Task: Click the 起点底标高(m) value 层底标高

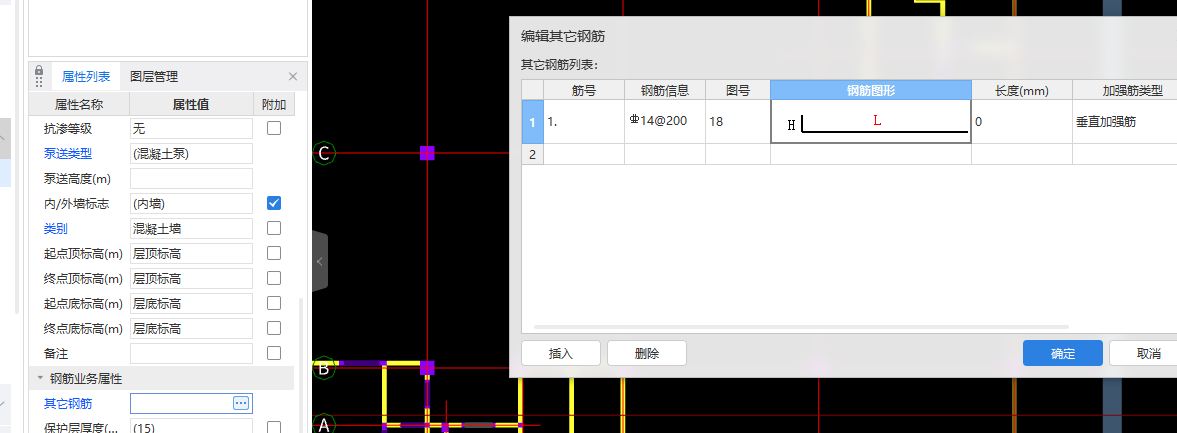Action: [x=191, y=304]
